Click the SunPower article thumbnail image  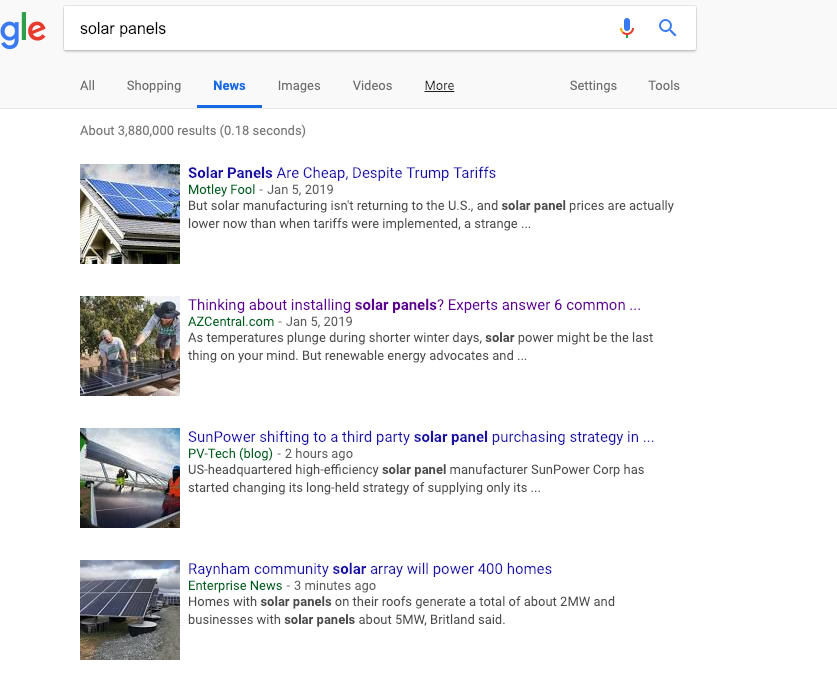coord(130,478)
